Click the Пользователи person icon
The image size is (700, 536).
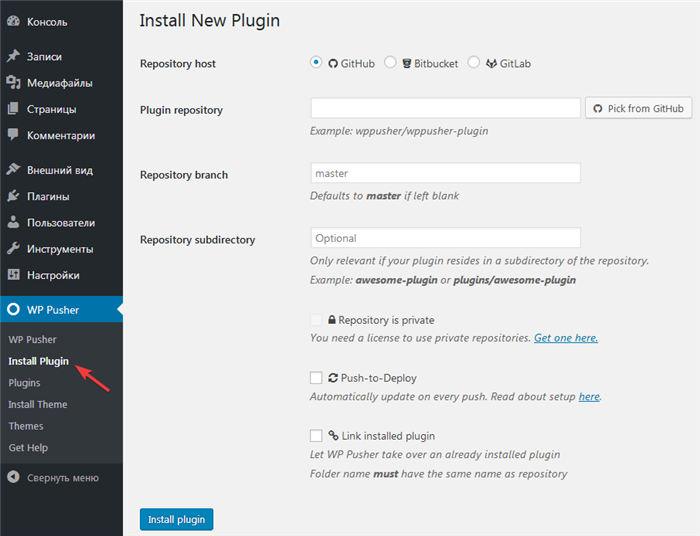[x=13, y=222]
